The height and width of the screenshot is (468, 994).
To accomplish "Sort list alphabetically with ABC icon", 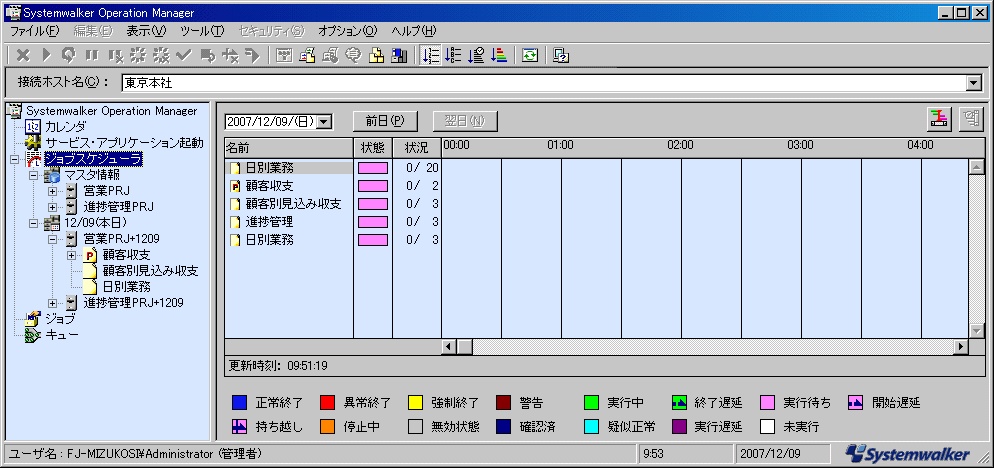I will pyautogui.click(x=453, y=56).
